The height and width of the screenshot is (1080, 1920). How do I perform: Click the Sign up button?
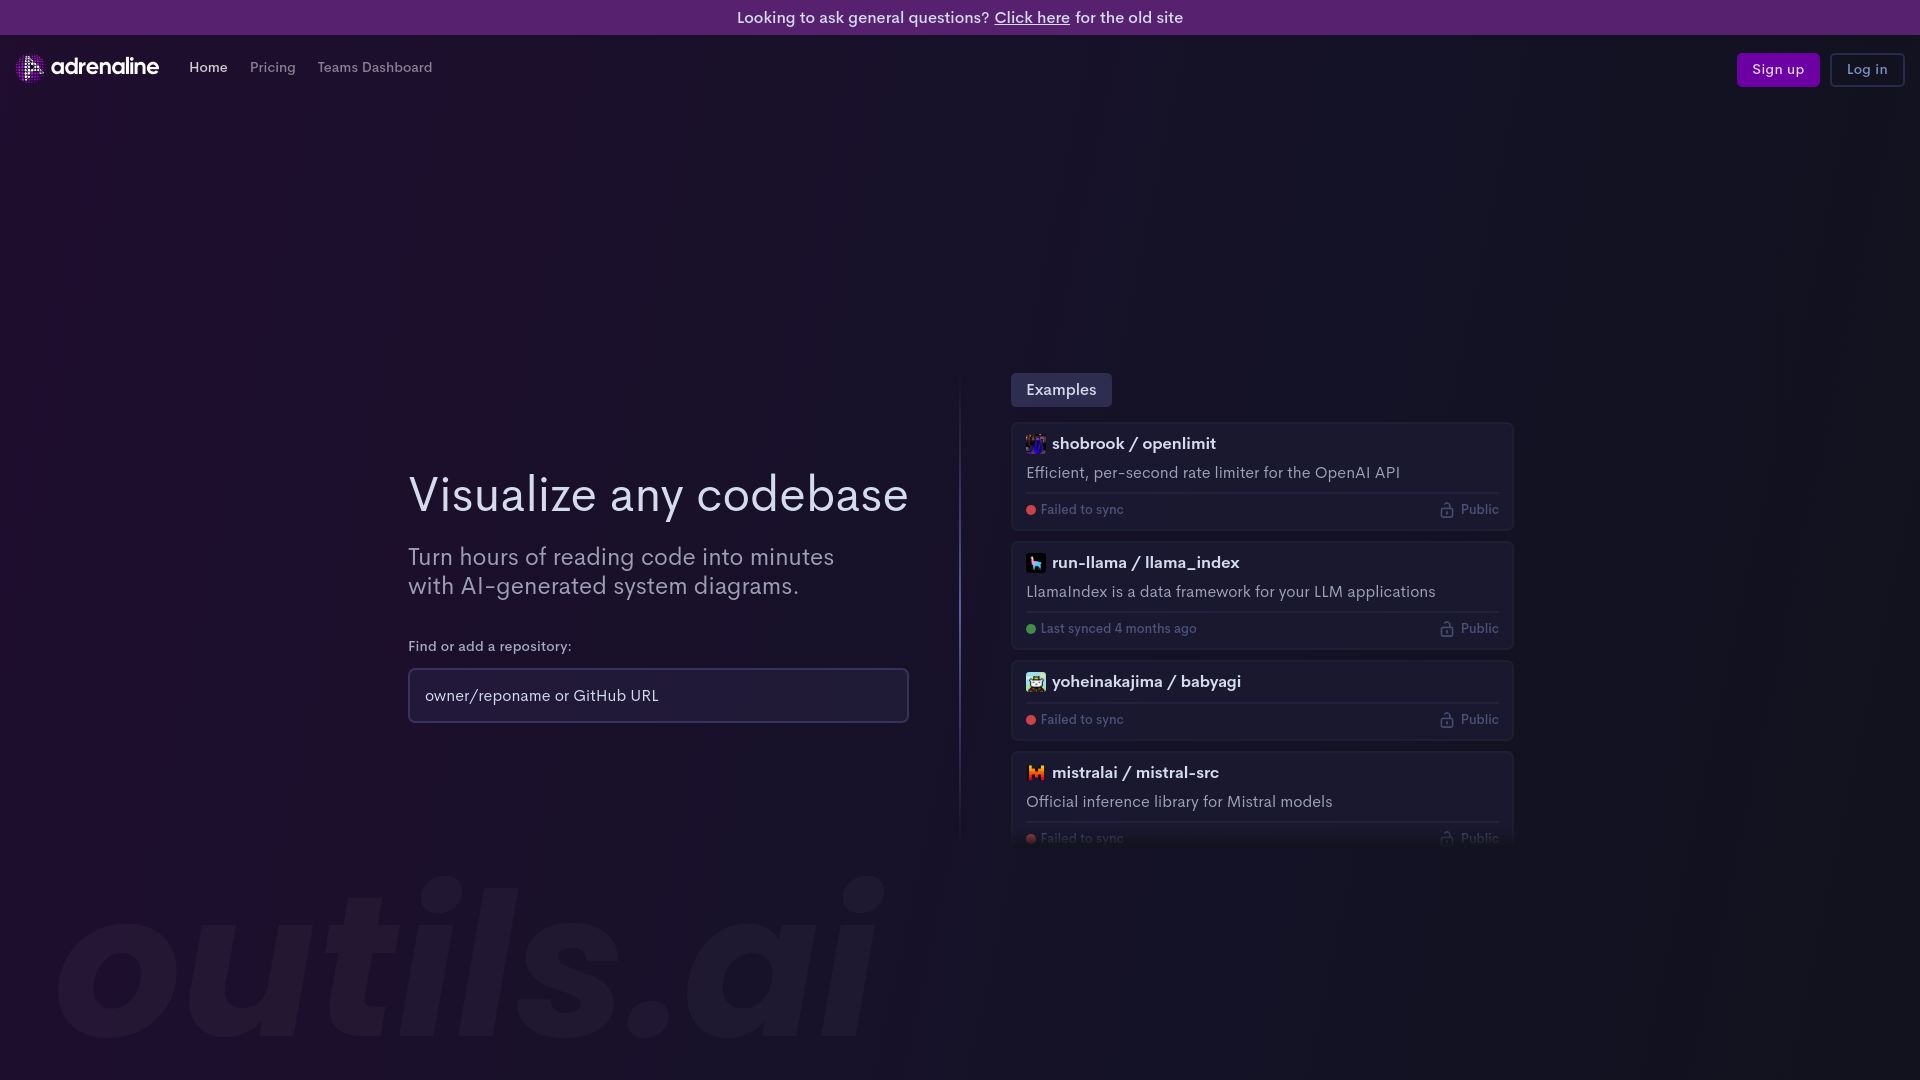coord(1778,69)
